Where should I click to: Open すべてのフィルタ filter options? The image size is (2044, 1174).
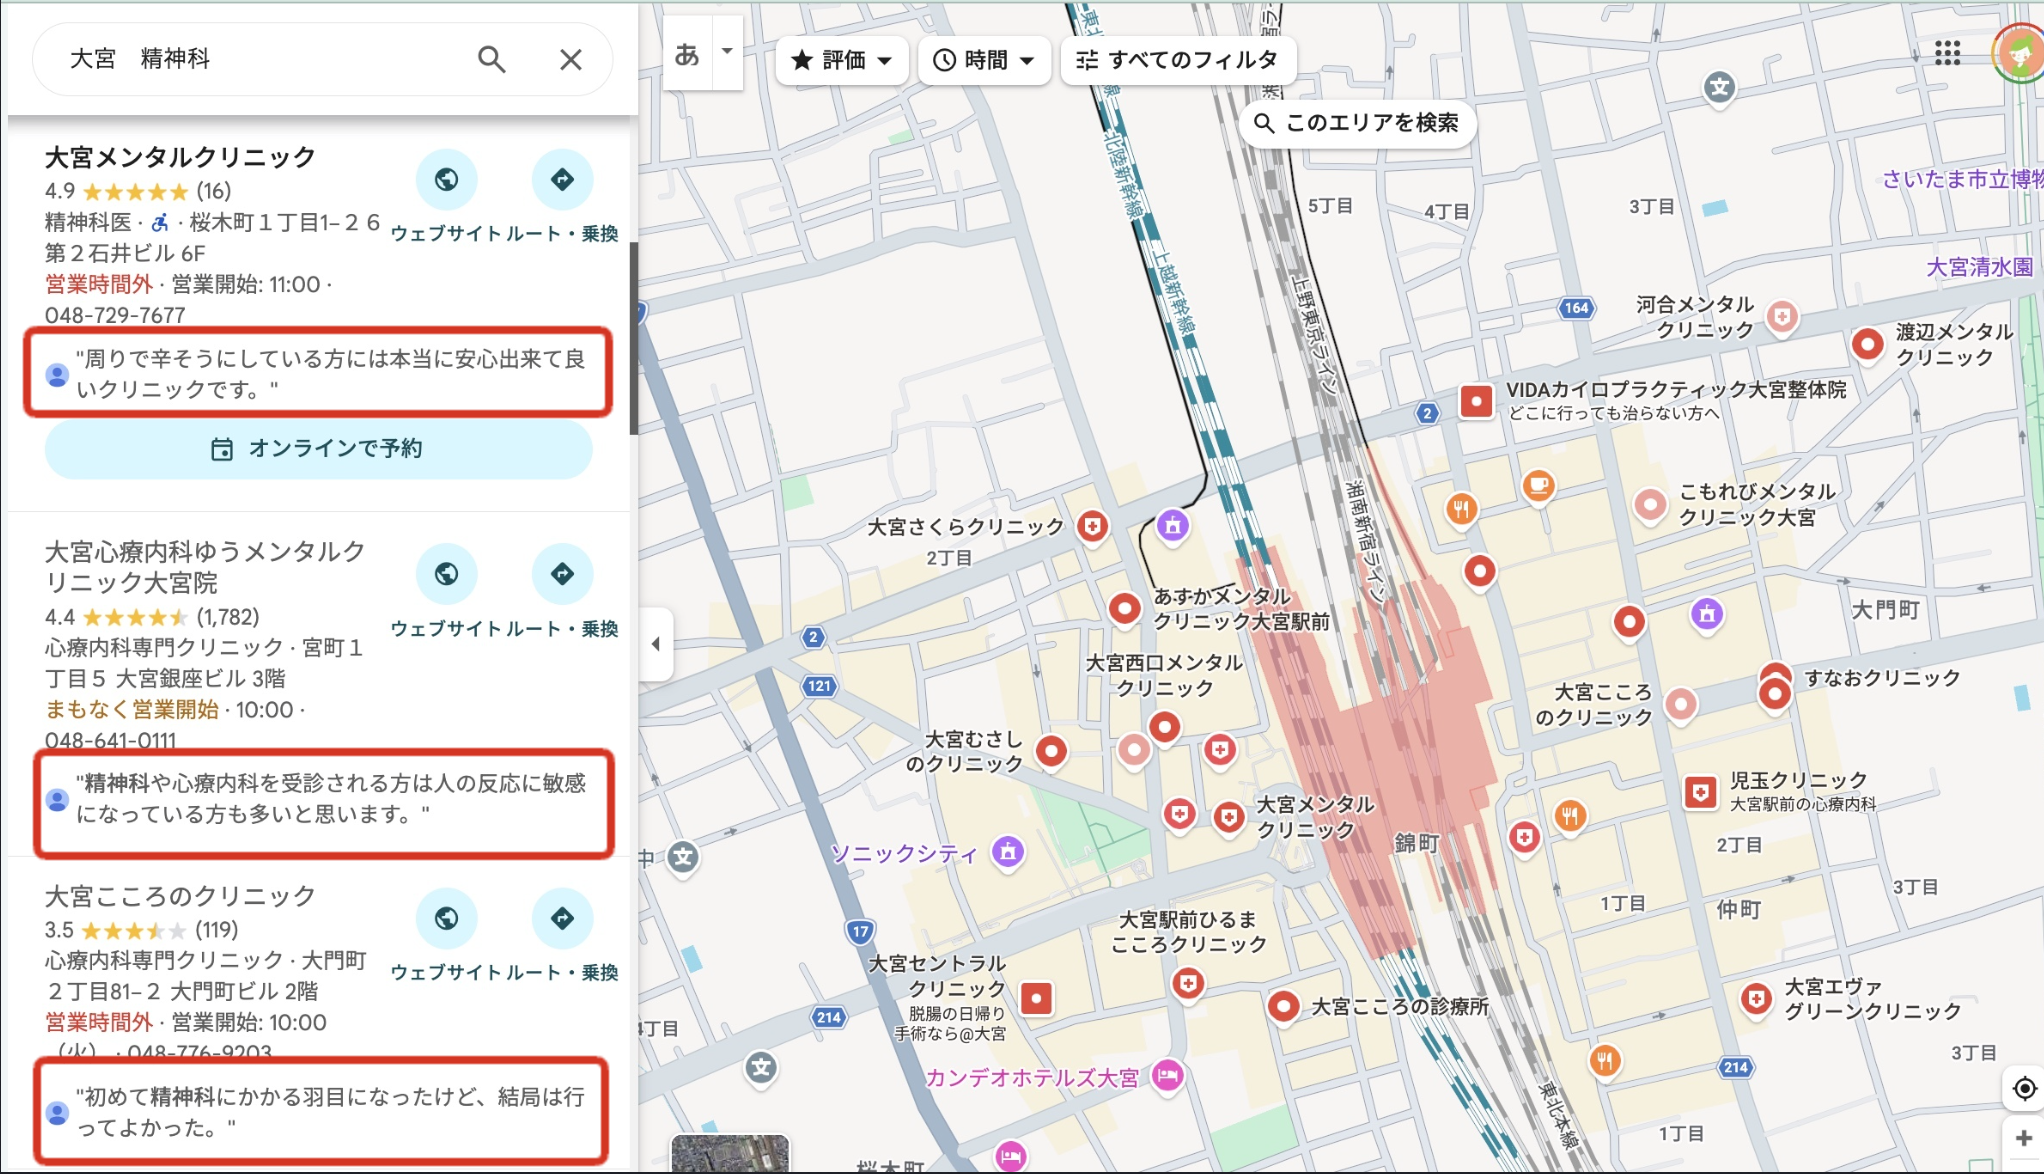point(1178,60)
